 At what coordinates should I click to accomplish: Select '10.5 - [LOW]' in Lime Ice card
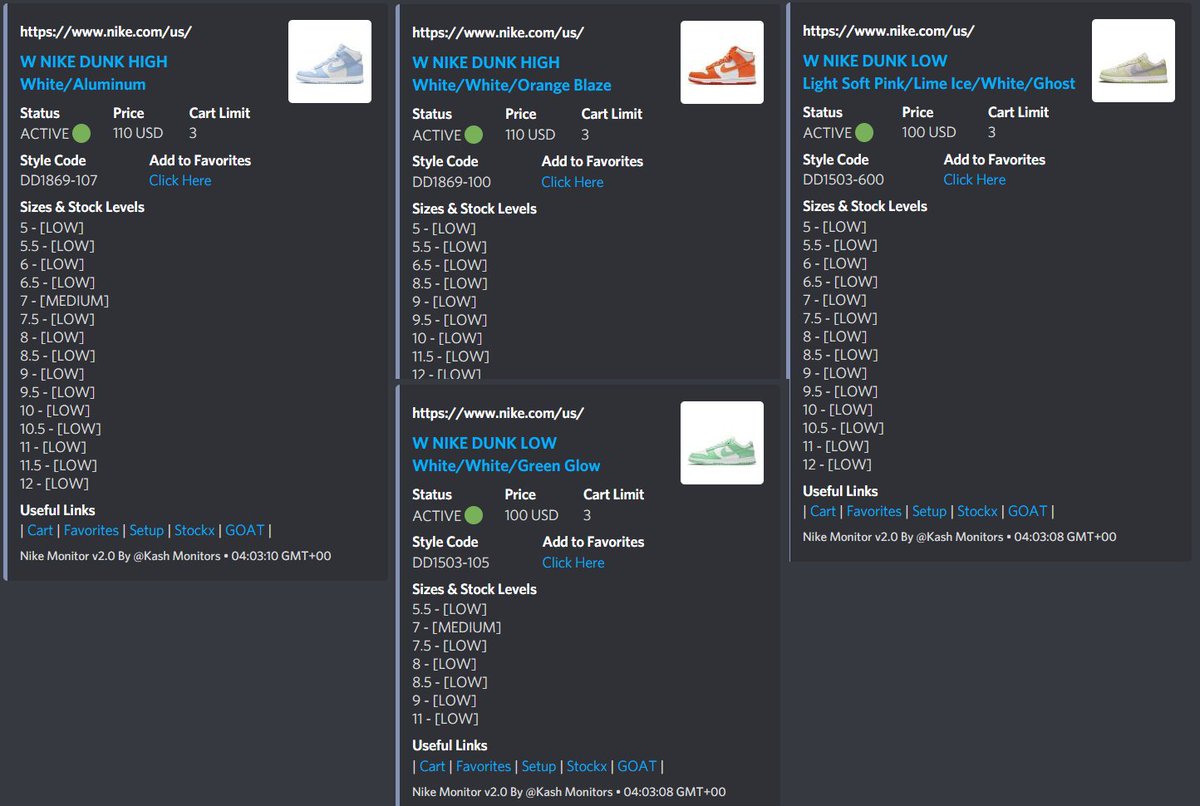point(844,427)
